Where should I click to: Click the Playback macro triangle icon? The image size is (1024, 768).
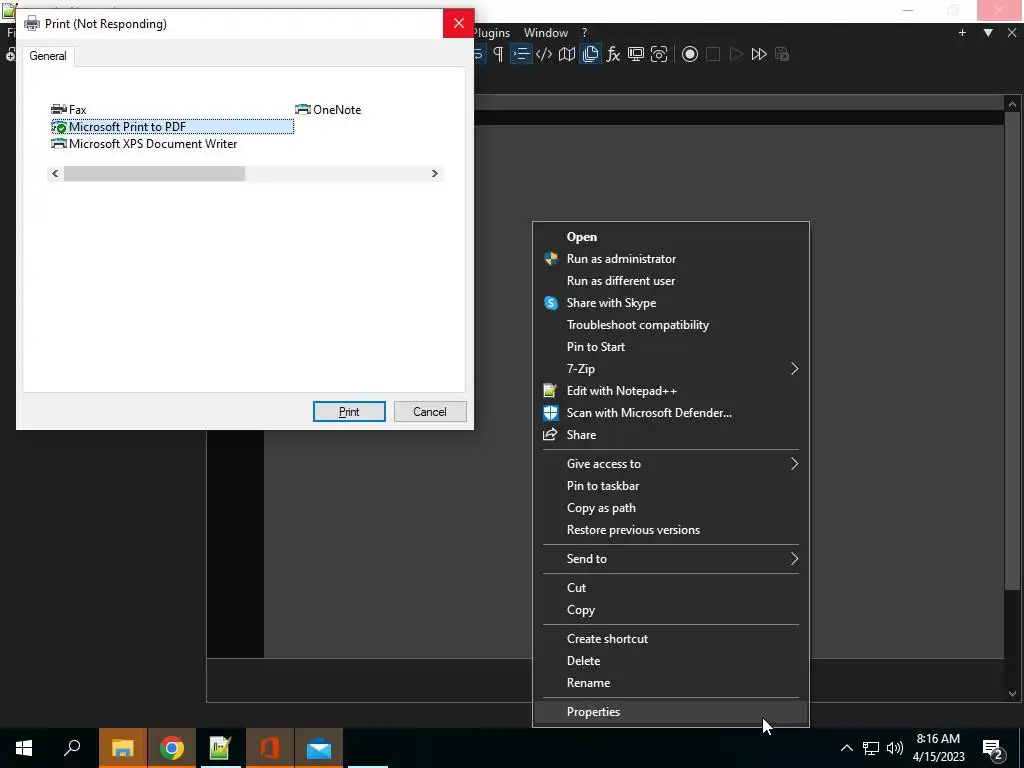pos(736,54)
